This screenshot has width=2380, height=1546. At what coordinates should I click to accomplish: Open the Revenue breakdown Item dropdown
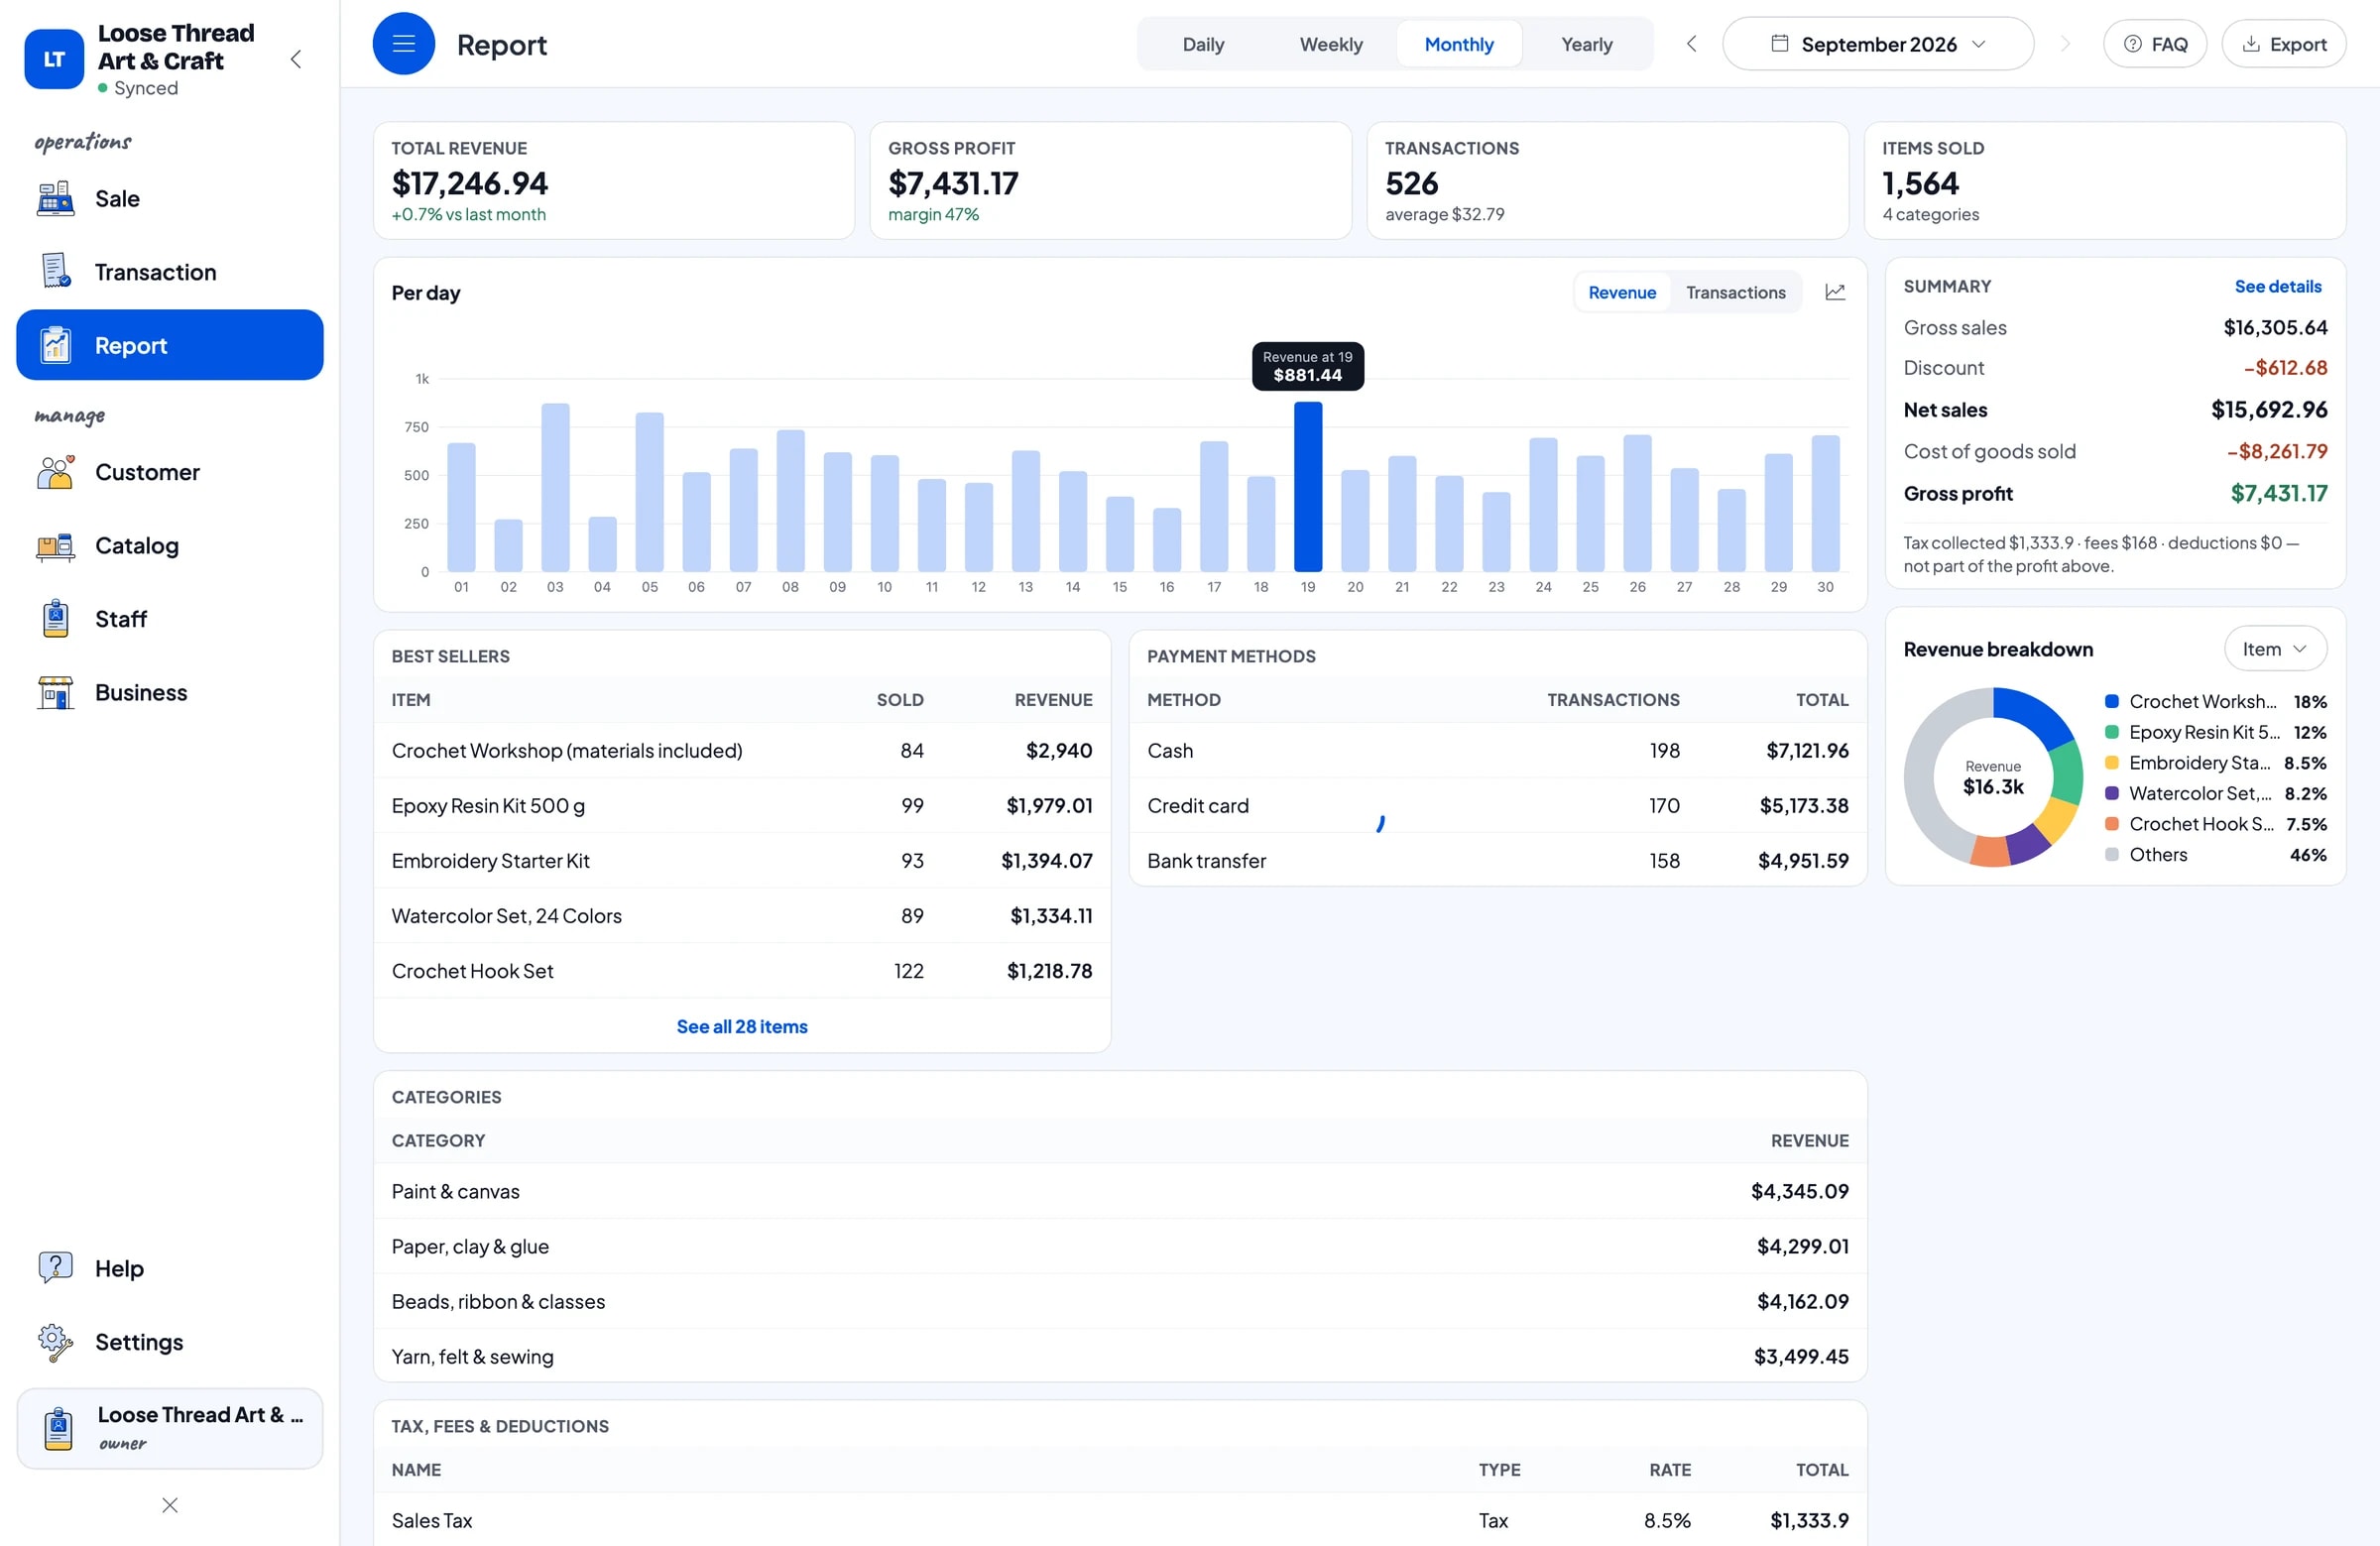2275,649
